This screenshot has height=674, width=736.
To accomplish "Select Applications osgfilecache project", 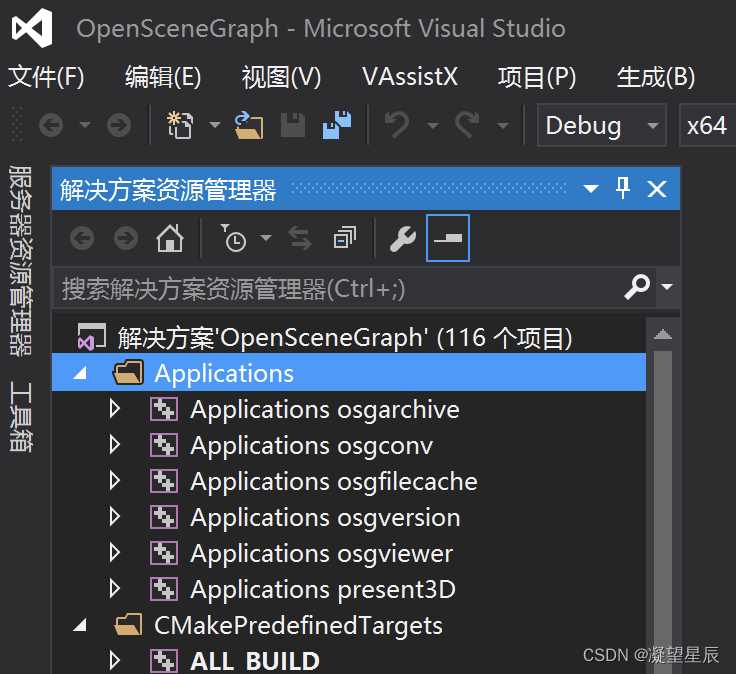I will coord(334,482).
